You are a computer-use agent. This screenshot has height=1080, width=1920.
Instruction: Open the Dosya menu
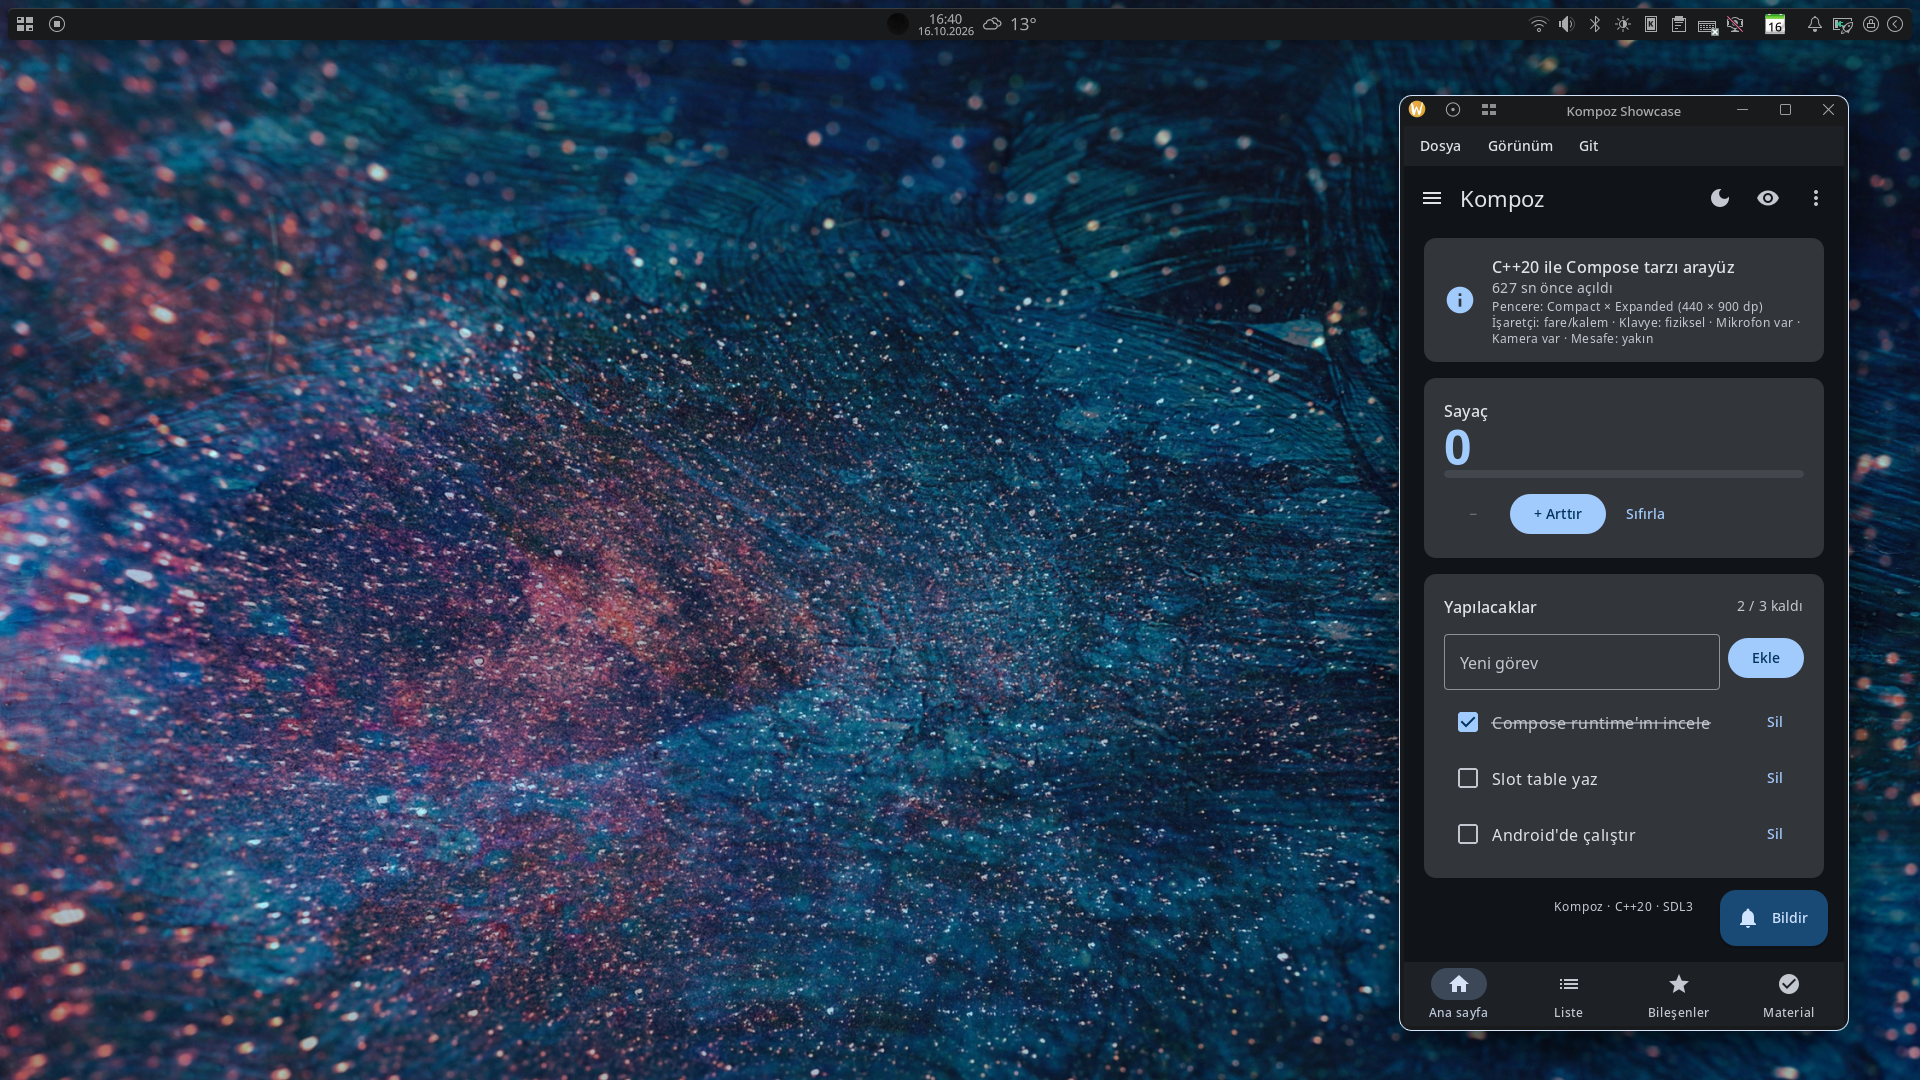pyautogui.click(x=1440, y=146)
